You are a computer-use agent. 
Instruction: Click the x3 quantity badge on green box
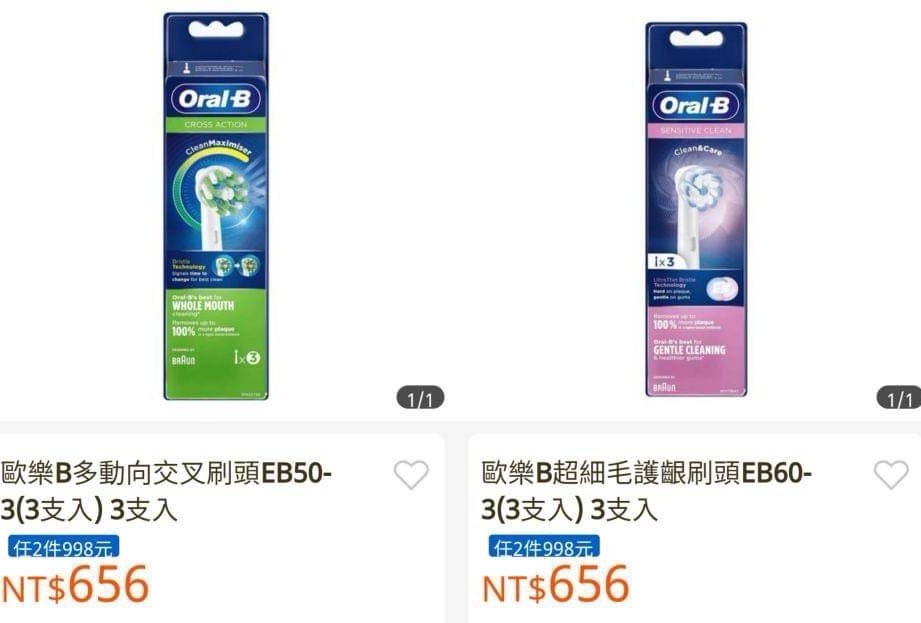coord(247,357)
